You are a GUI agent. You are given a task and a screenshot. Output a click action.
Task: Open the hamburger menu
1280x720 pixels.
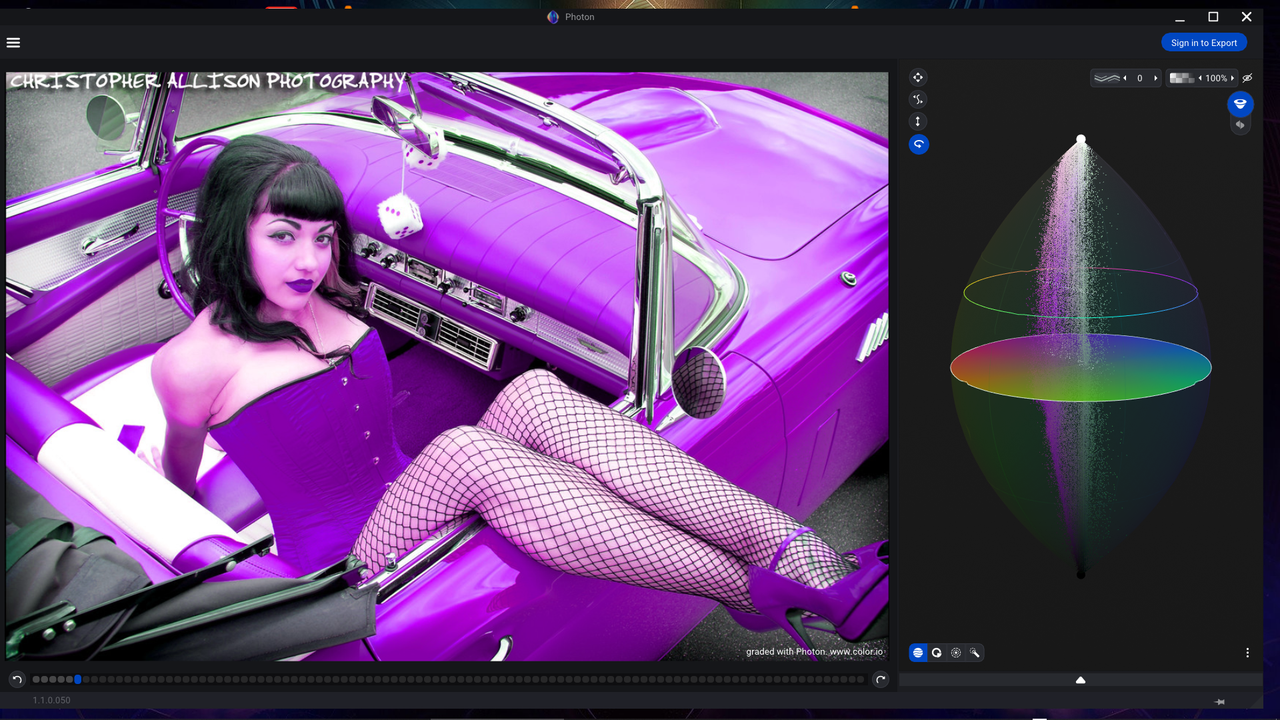(x=13, y=43)
